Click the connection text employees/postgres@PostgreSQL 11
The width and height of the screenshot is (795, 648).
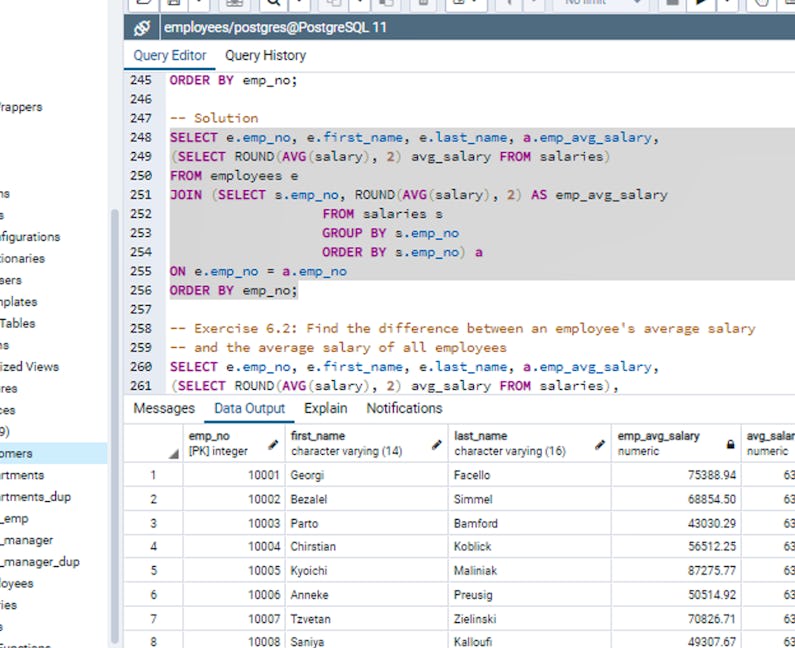(275, 27)
